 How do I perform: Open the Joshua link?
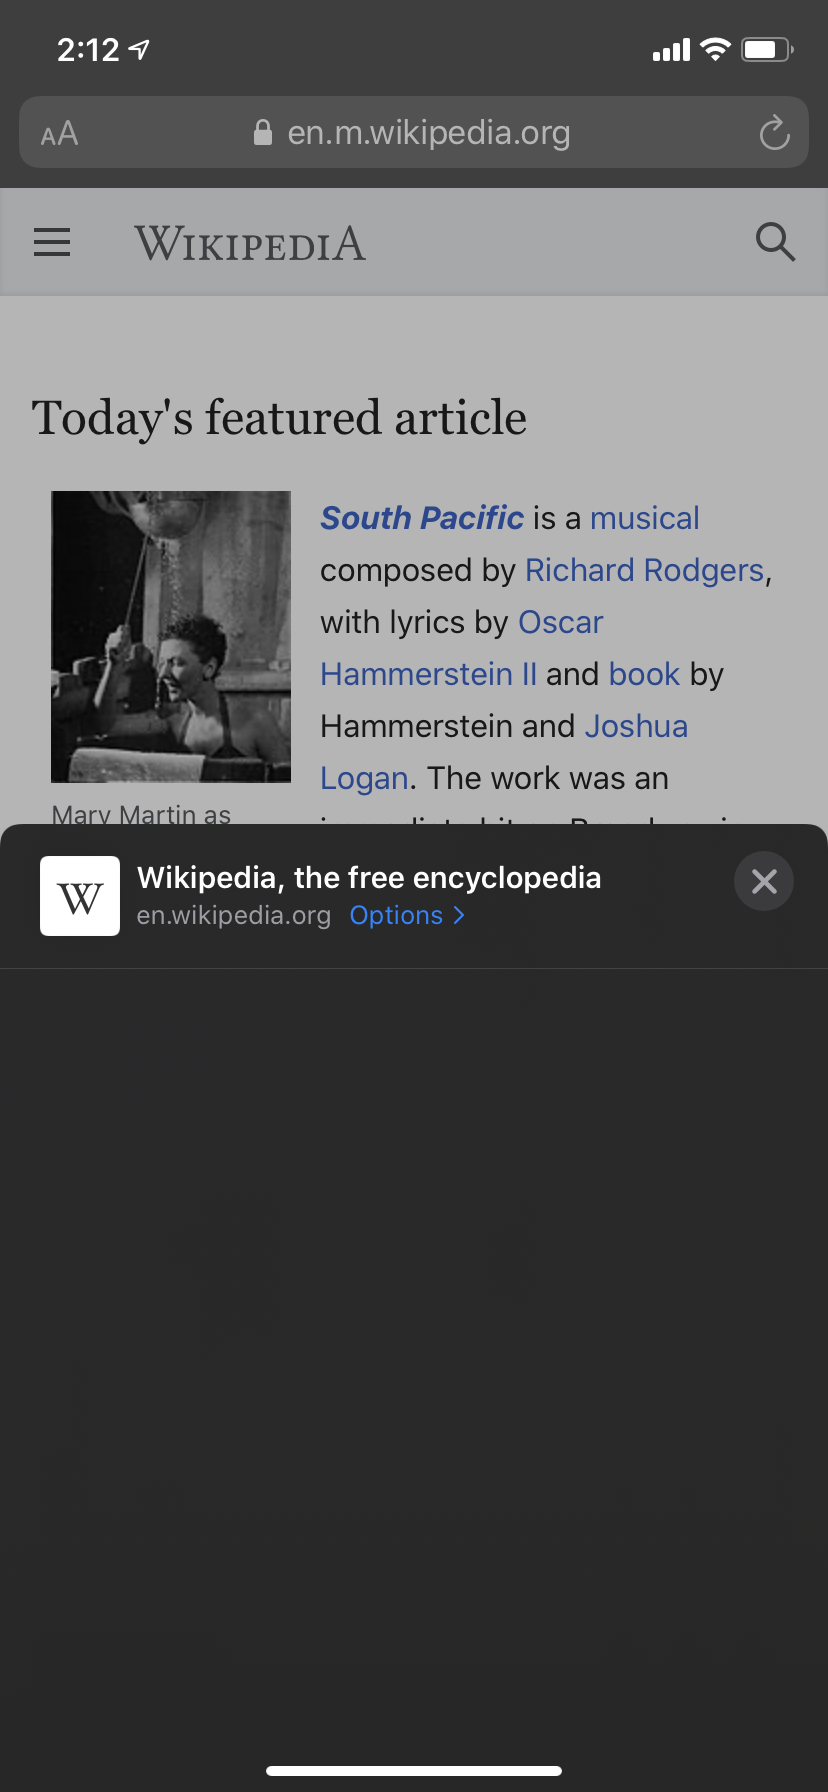[x=636, y=726]
